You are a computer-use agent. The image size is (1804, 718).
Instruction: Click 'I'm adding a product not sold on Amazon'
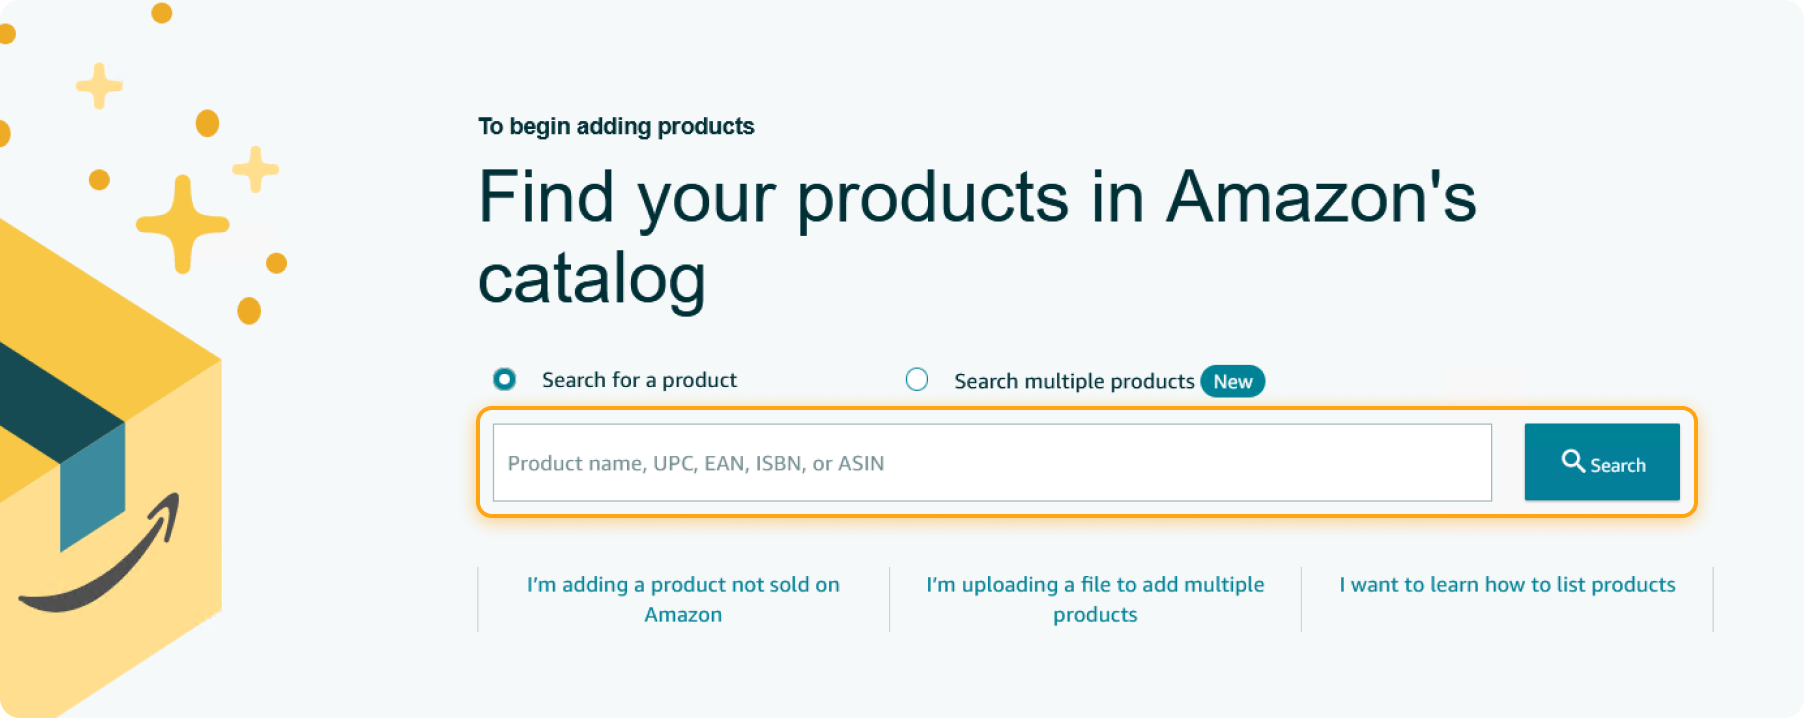click(682, 599)
